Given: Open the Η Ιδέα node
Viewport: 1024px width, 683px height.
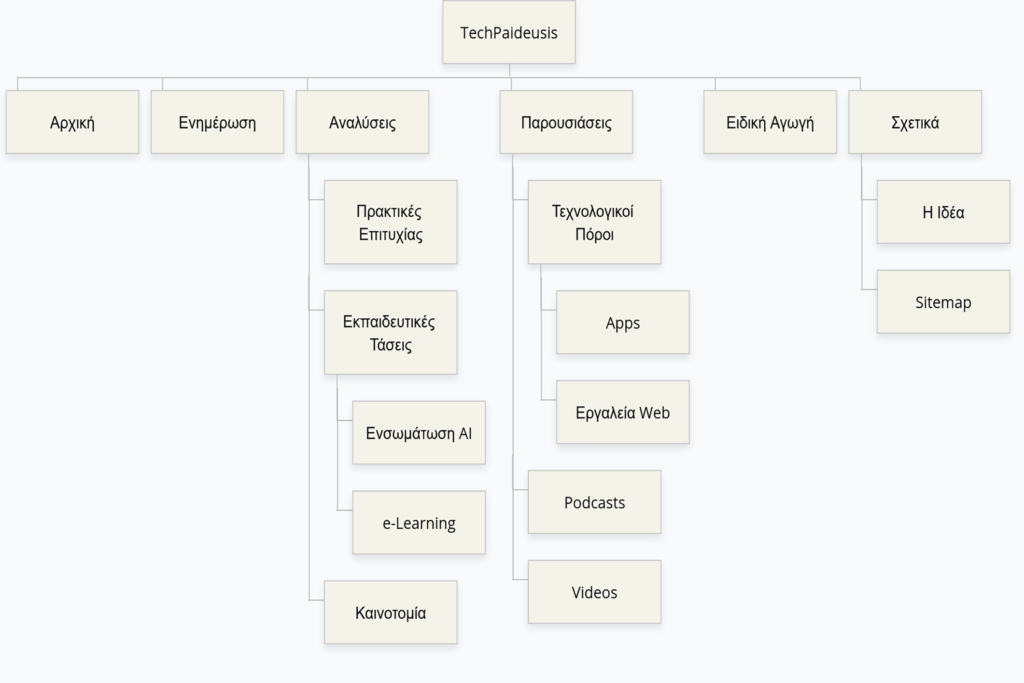Looking at the screenshot, I should [x=943, y=212].
